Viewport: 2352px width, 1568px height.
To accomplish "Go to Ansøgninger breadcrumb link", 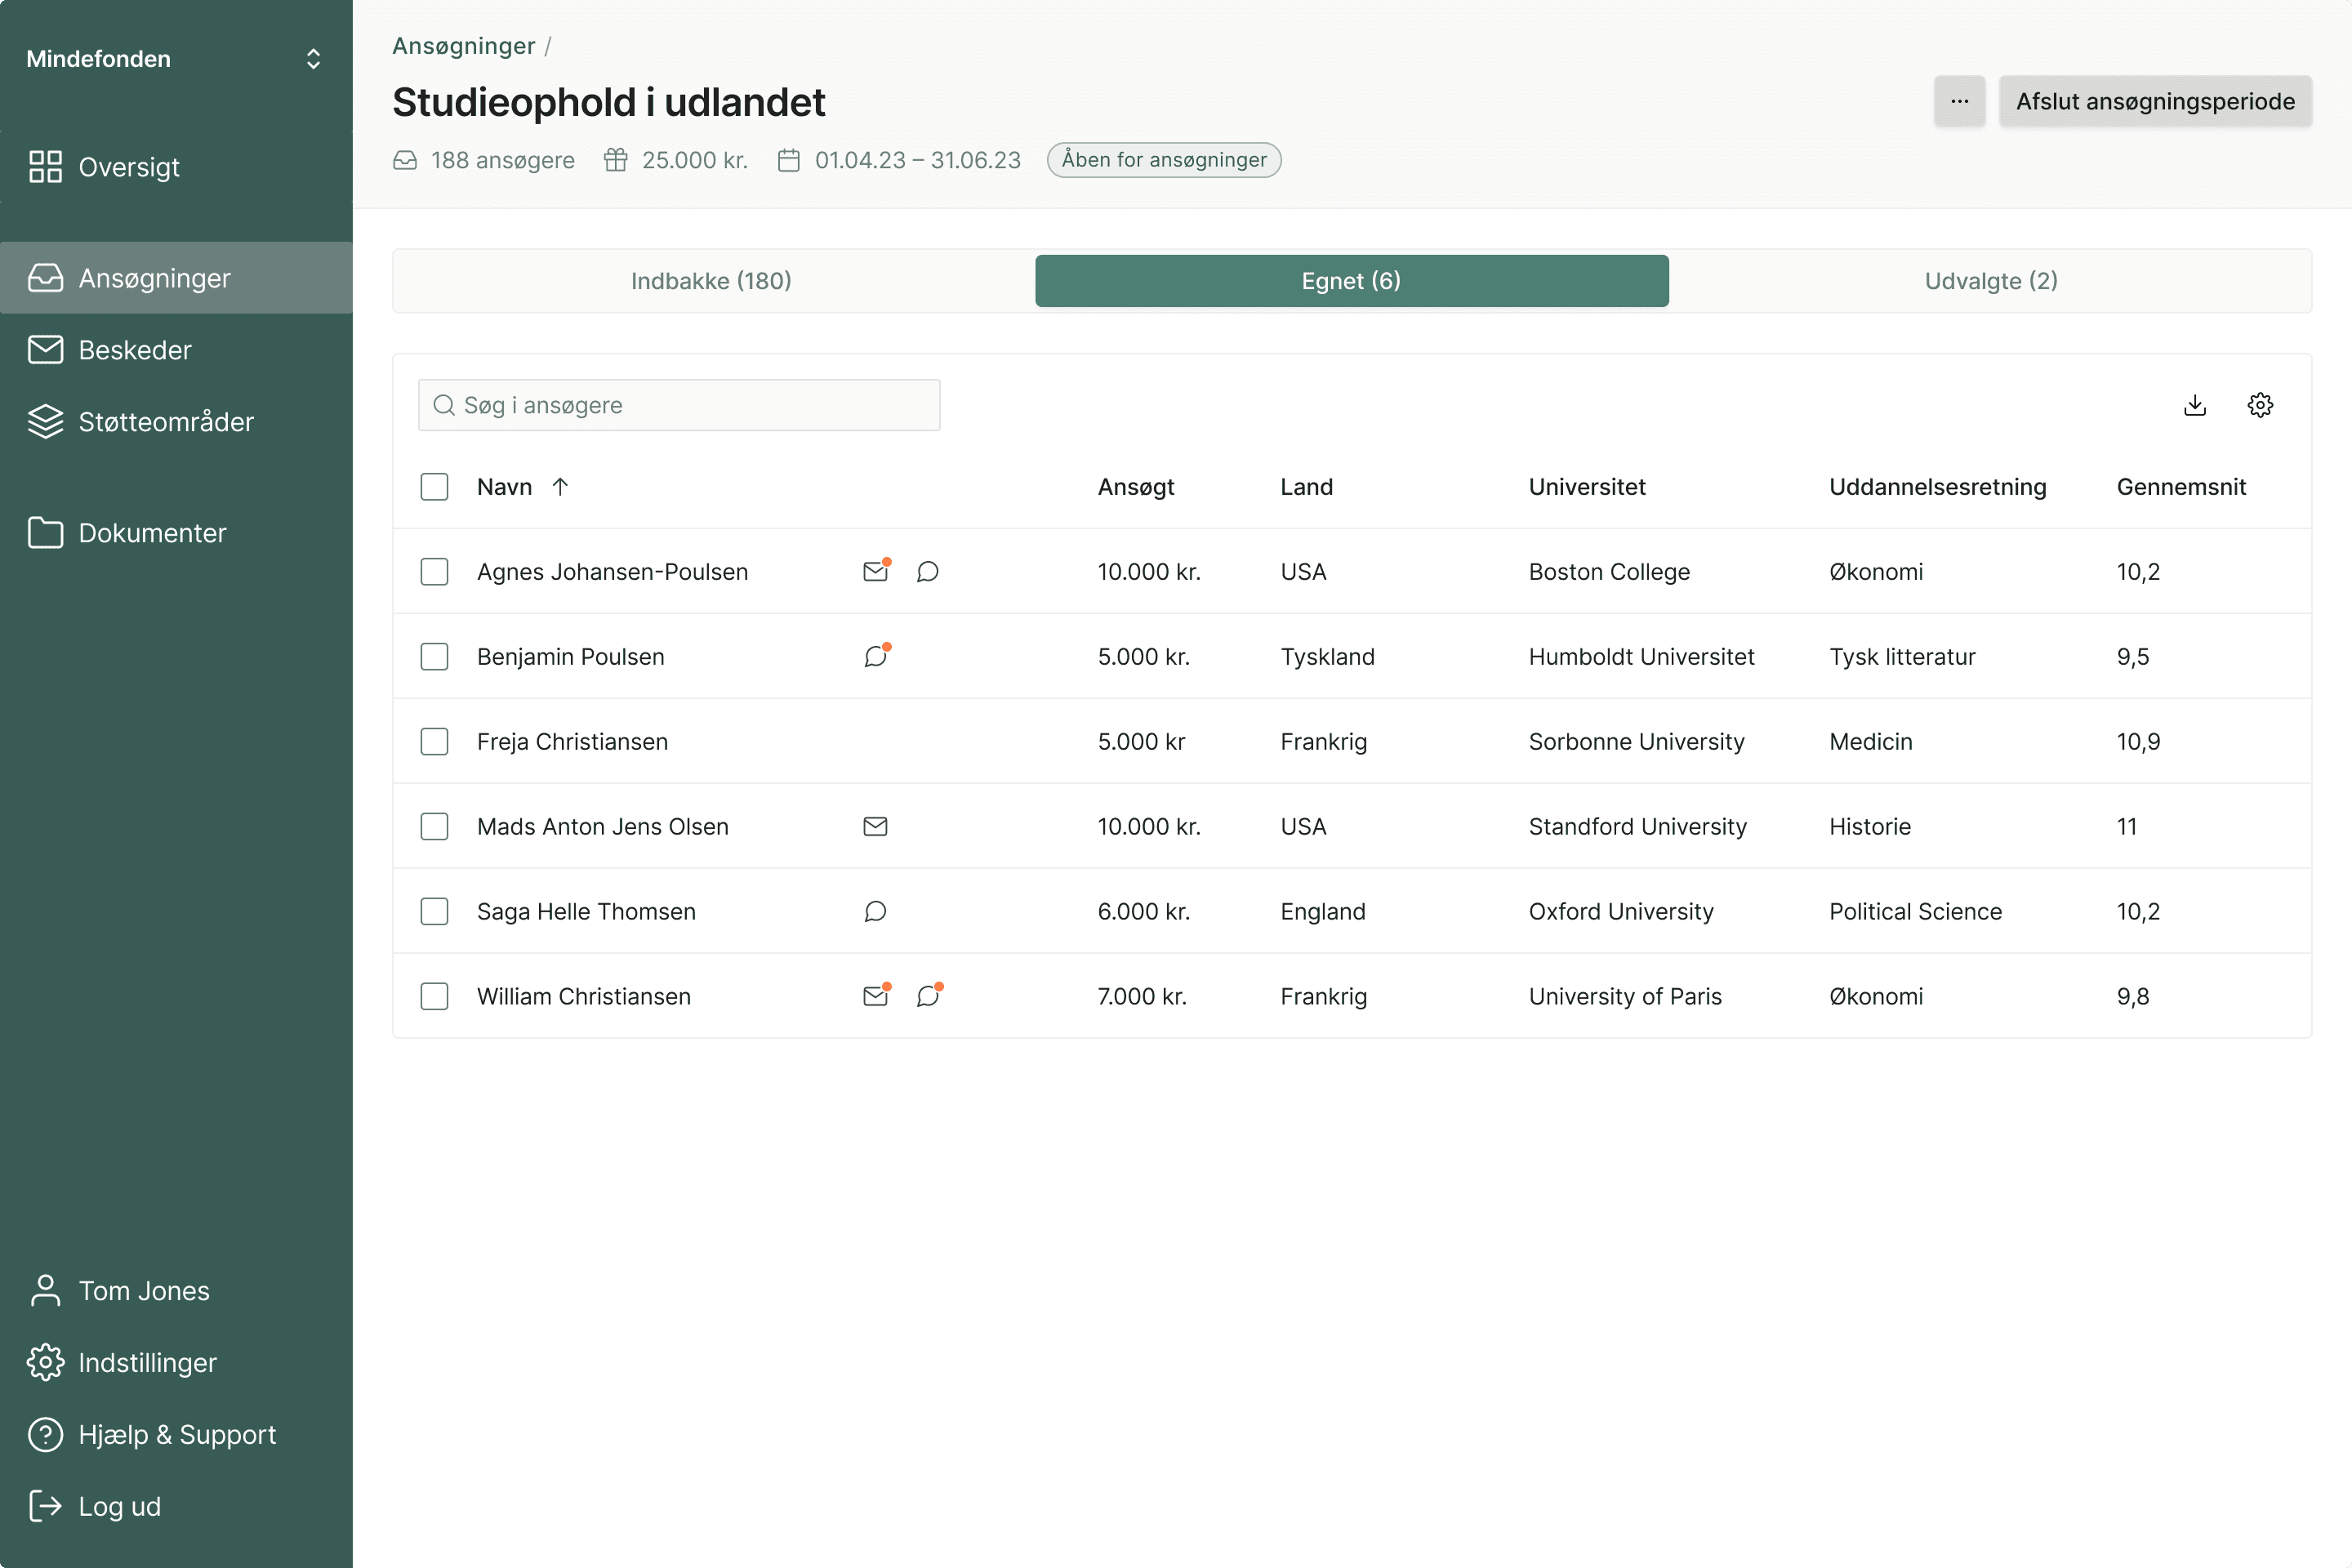I will click(463, 46).
